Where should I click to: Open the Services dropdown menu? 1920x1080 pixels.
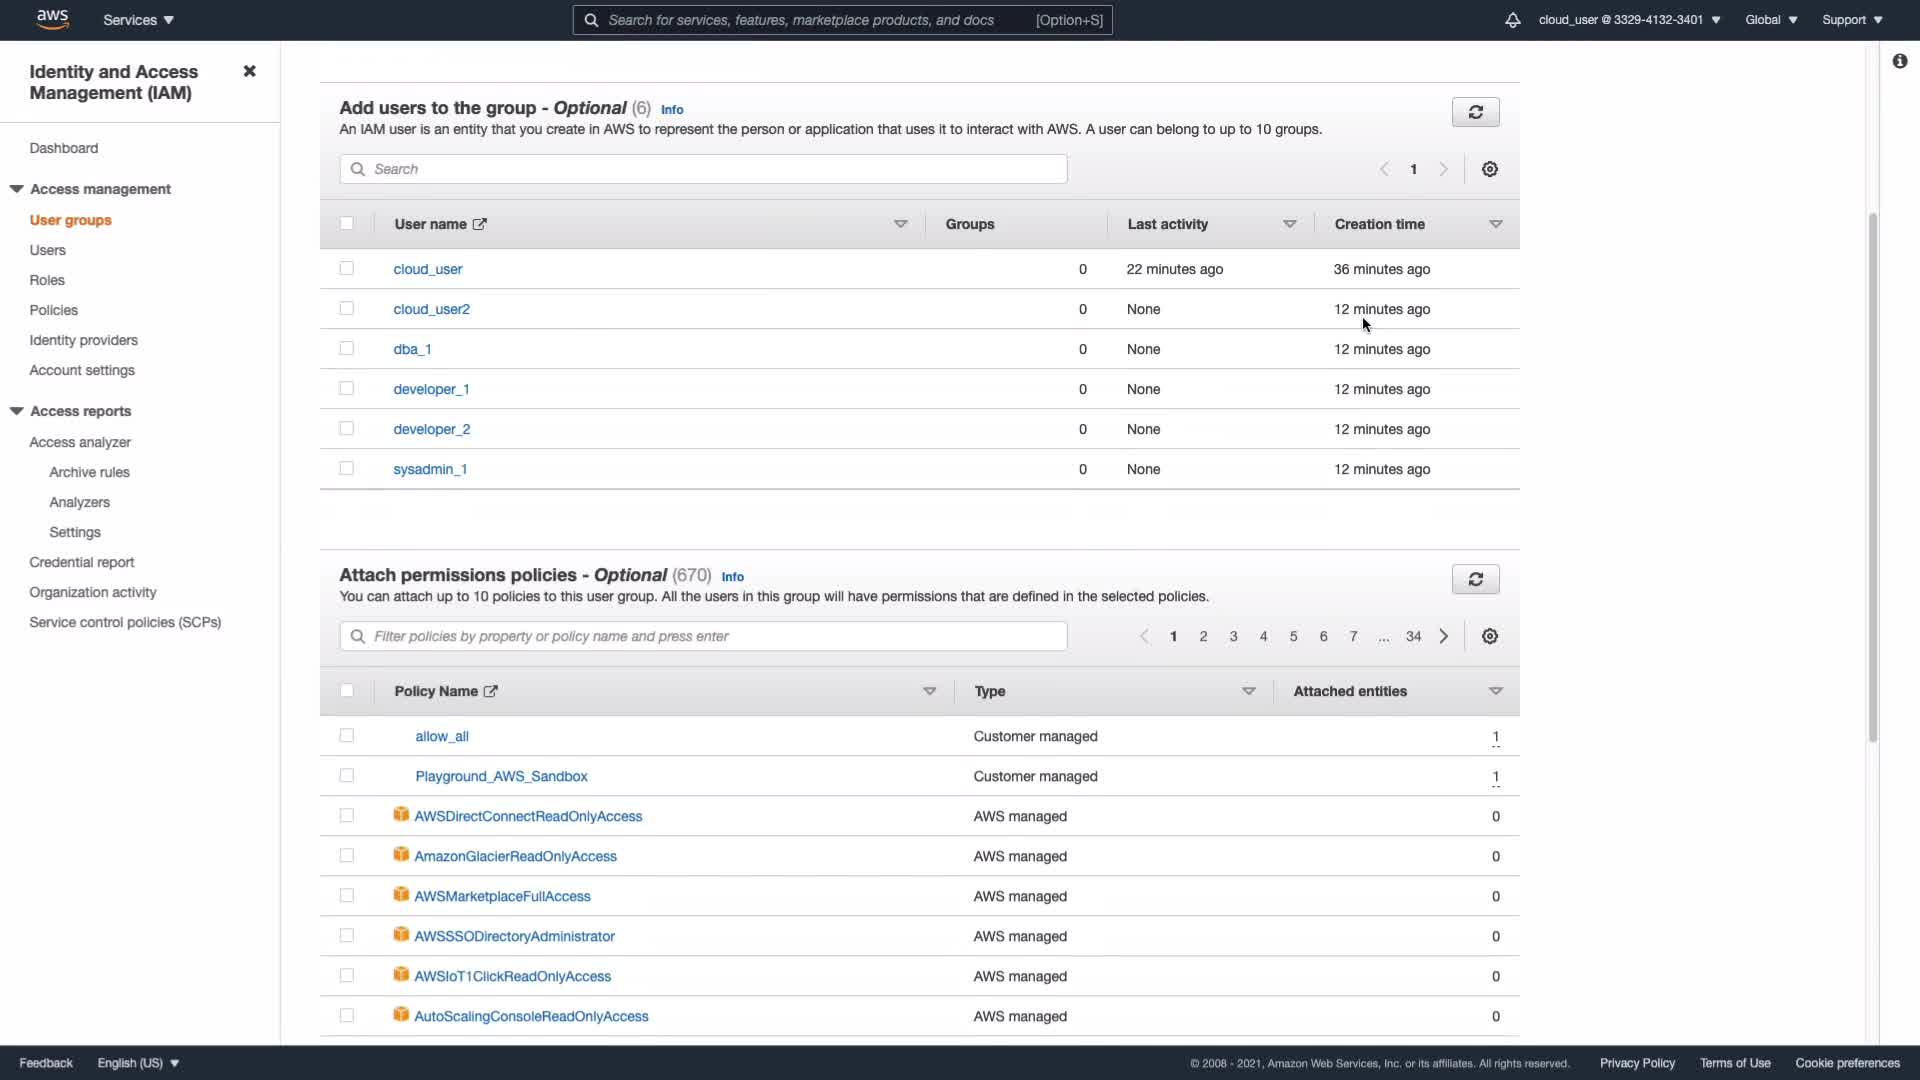click(138, 20)
